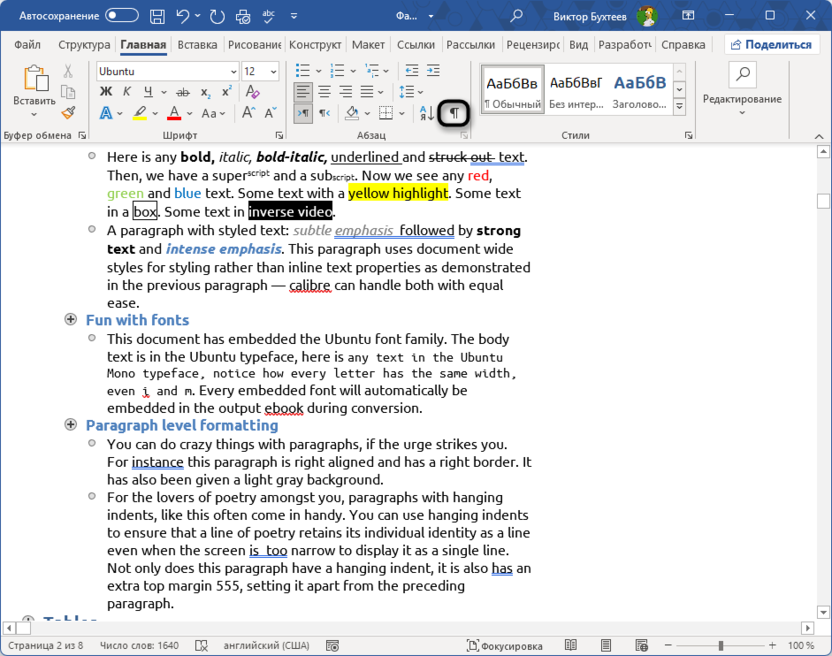
Task: Open the Ссылки ribbon tab
Action: pos(415,45)
